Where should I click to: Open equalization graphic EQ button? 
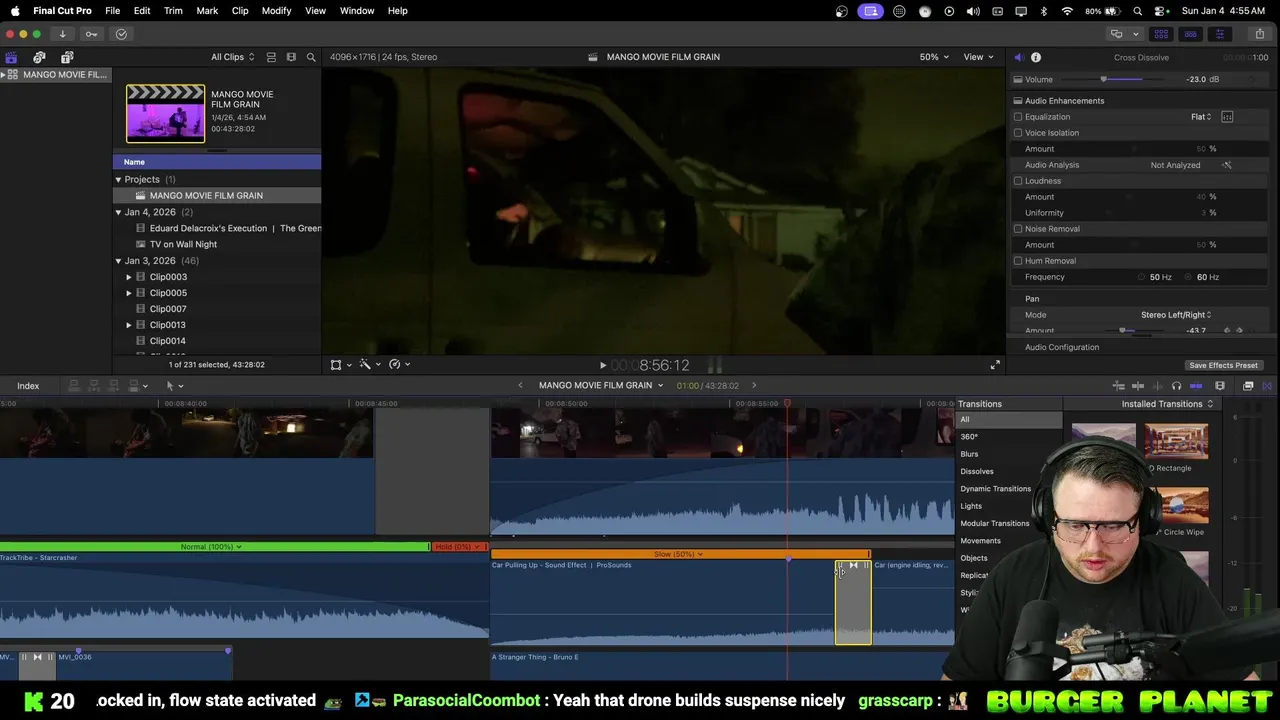(1227, 117)
